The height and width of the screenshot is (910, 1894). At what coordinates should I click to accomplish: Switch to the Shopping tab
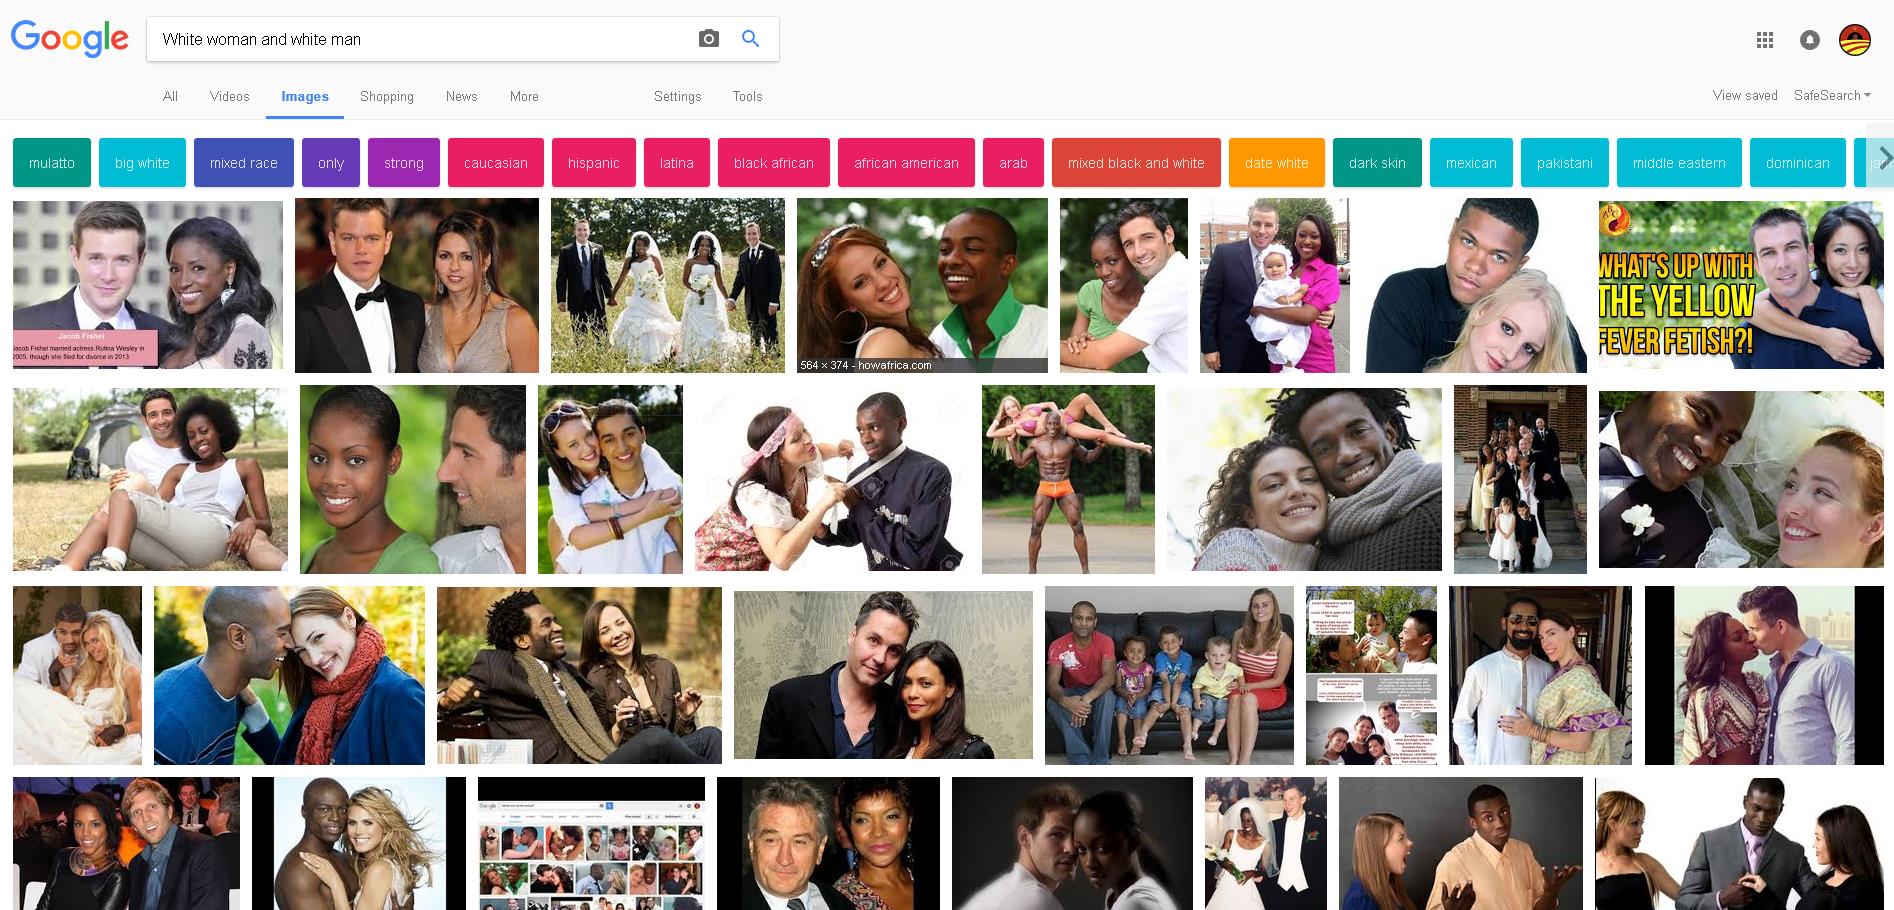(x=386, y=97)
